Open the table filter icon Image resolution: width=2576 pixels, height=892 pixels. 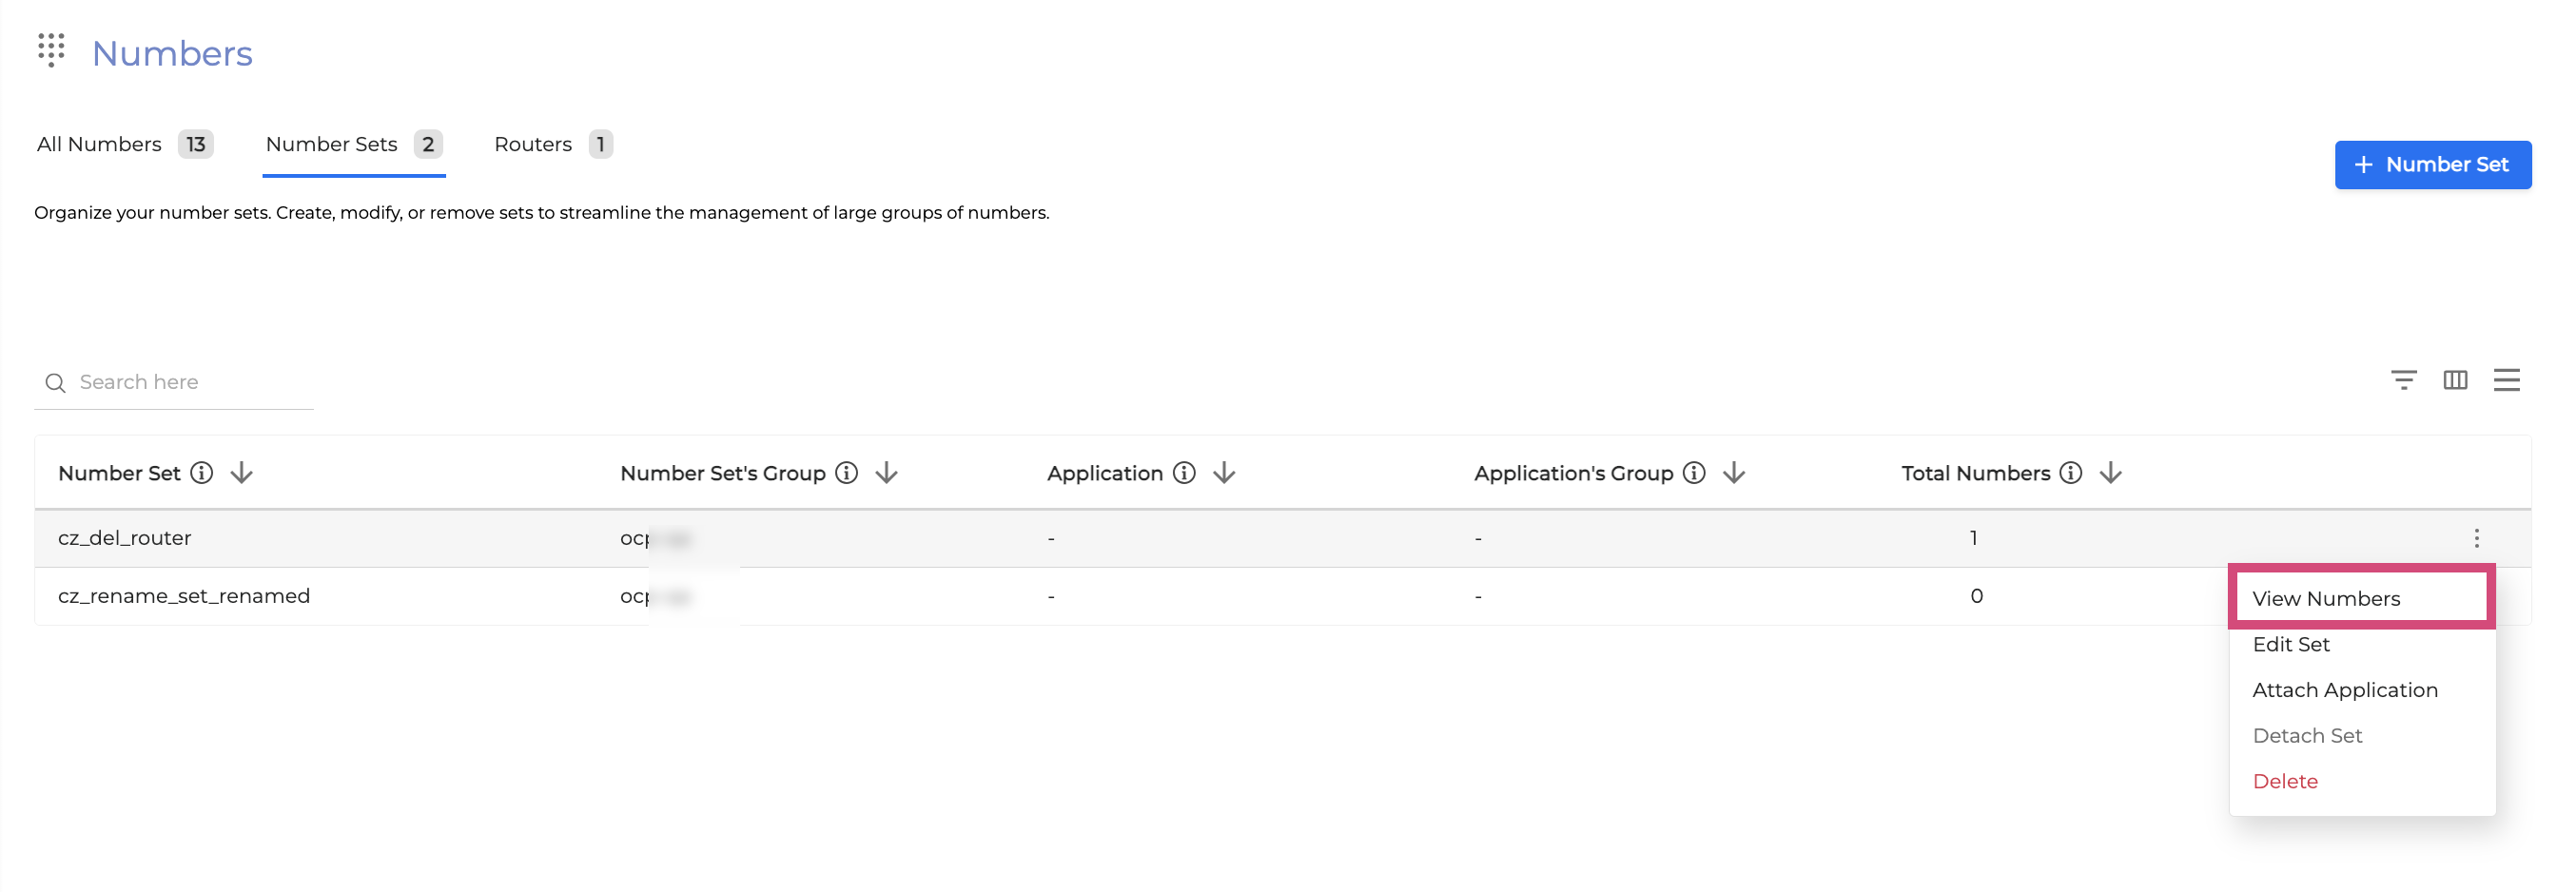pos(2403,380)
